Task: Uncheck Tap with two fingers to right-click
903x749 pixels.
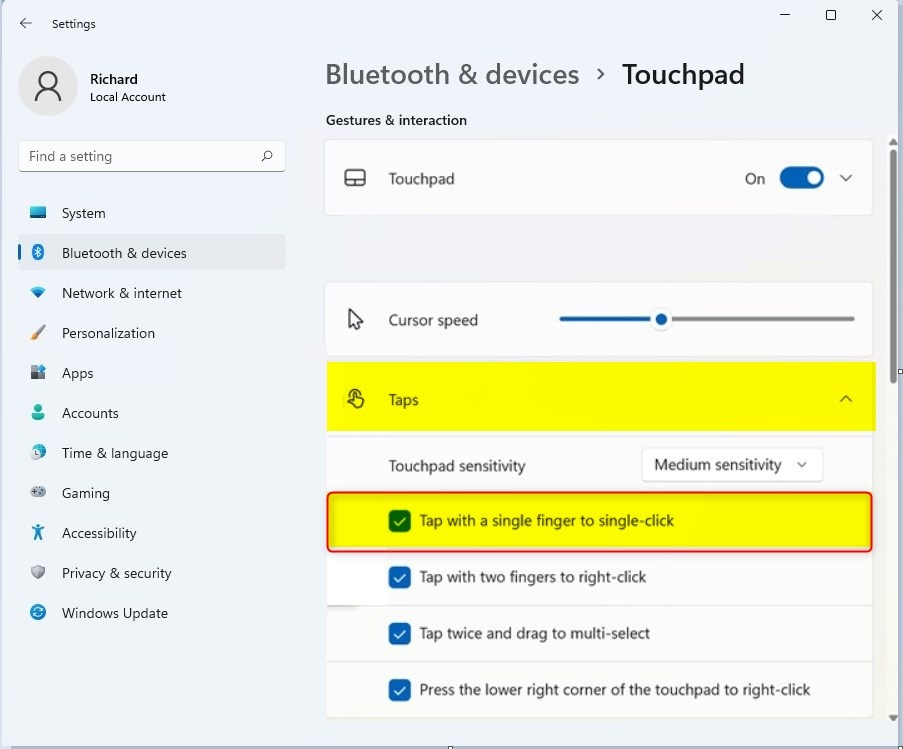Action: [400, 577]
